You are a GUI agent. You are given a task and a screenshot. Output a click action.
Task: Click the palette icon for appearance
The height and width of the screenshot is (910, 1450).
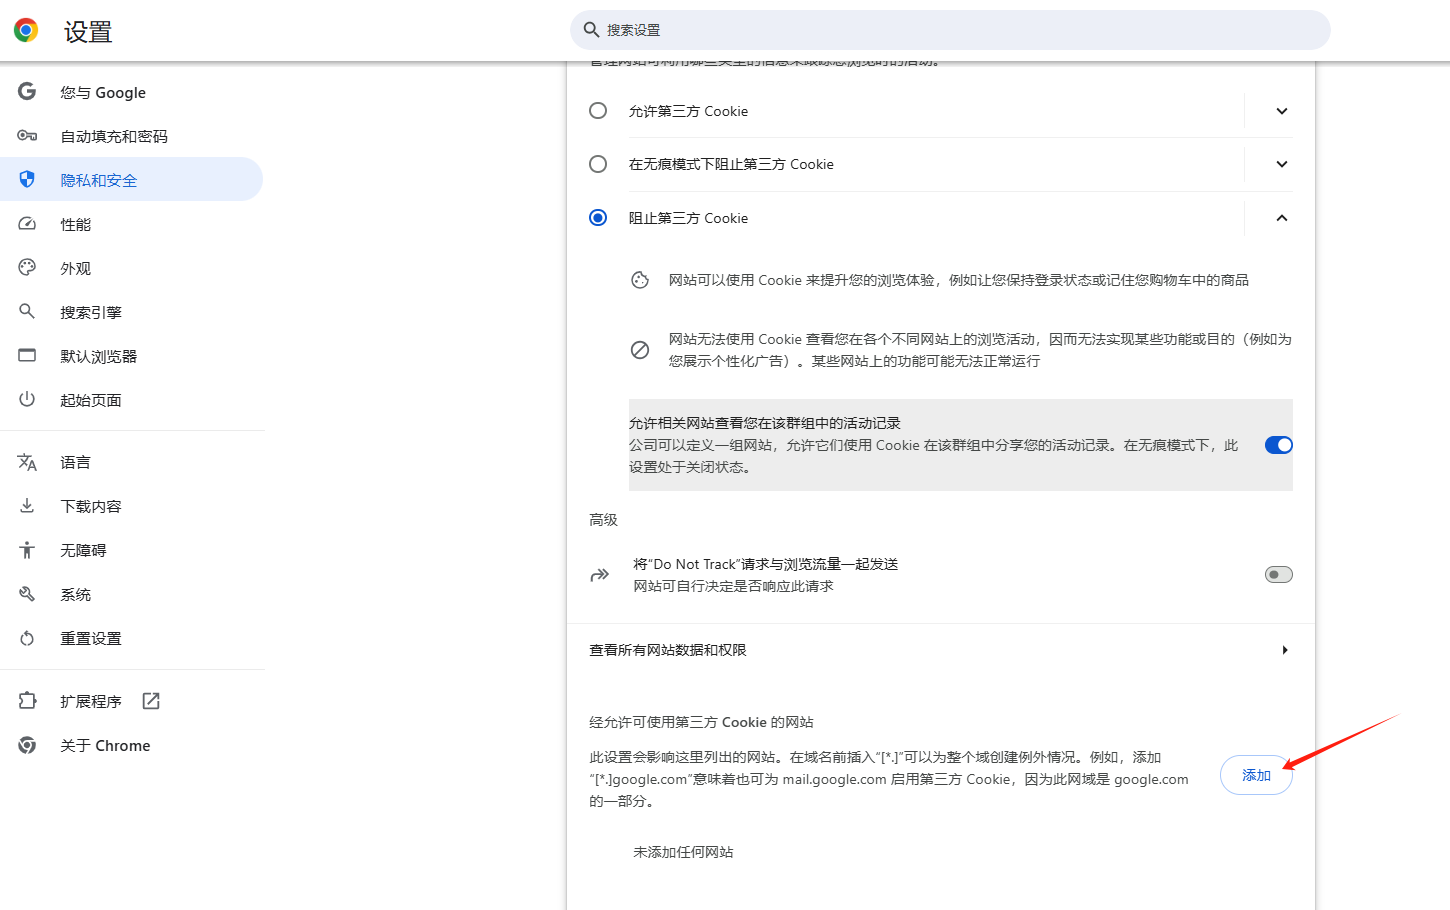click(27, 268)
